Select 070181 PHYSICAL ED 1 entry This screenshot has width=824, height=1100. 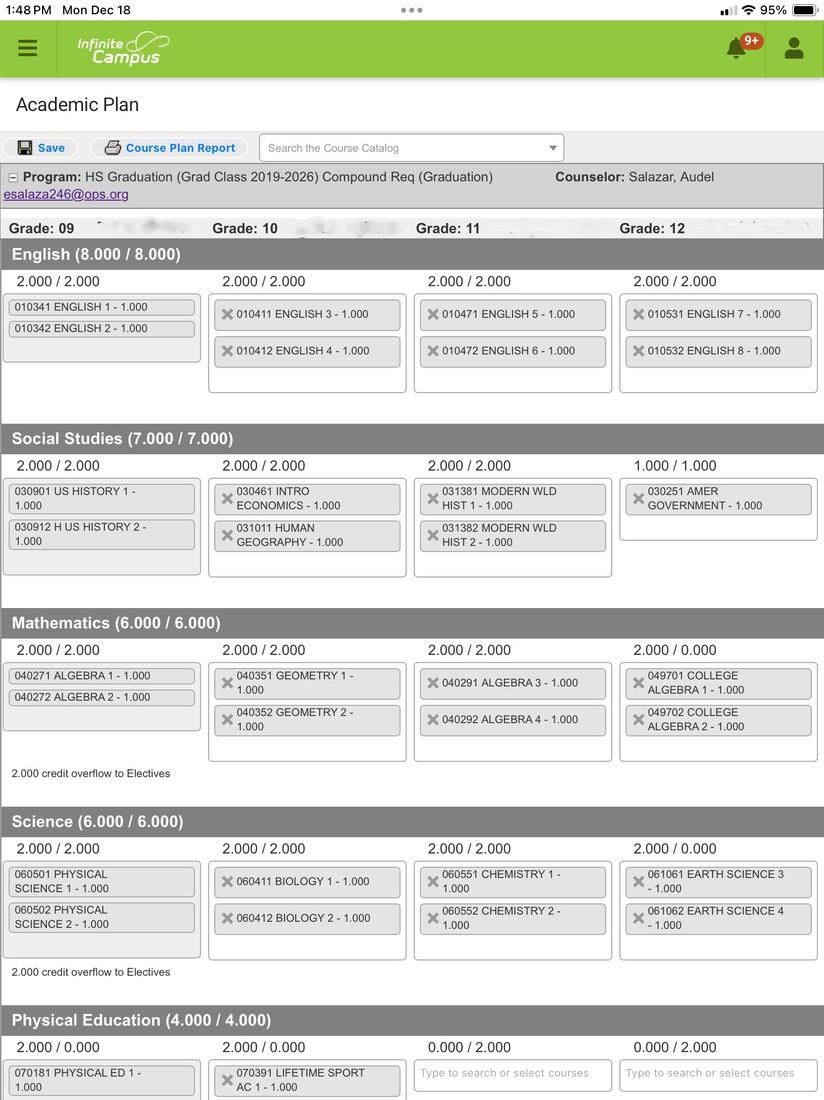[x=102, y=1080]
